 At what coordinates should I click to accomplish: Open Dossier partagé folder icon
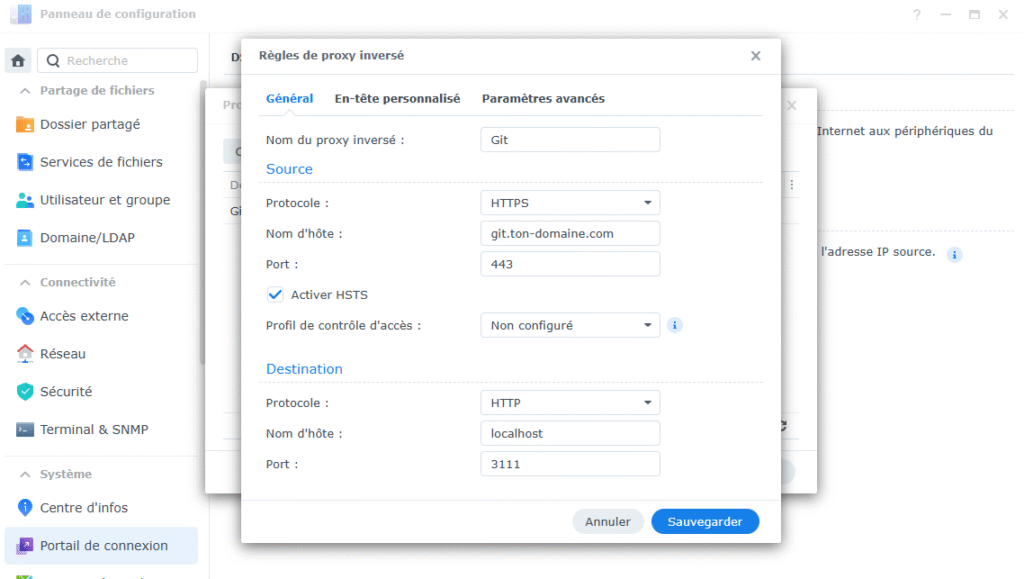pos(25,125)
